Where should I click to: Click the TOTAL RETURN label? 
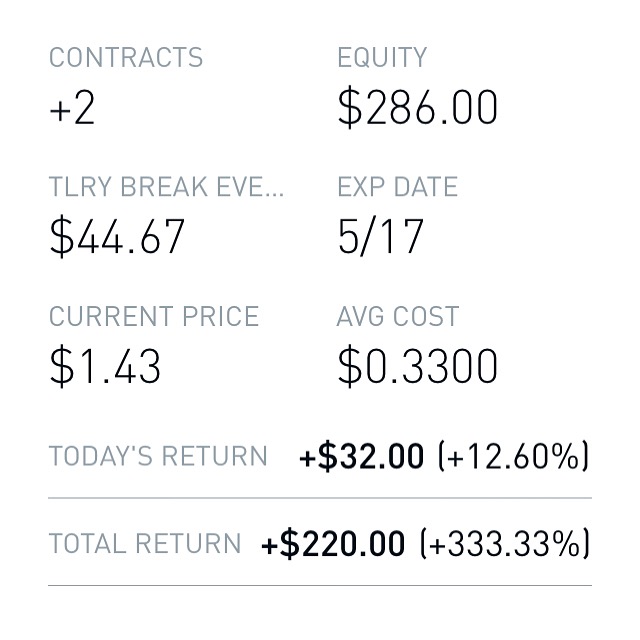pos(145,544)
